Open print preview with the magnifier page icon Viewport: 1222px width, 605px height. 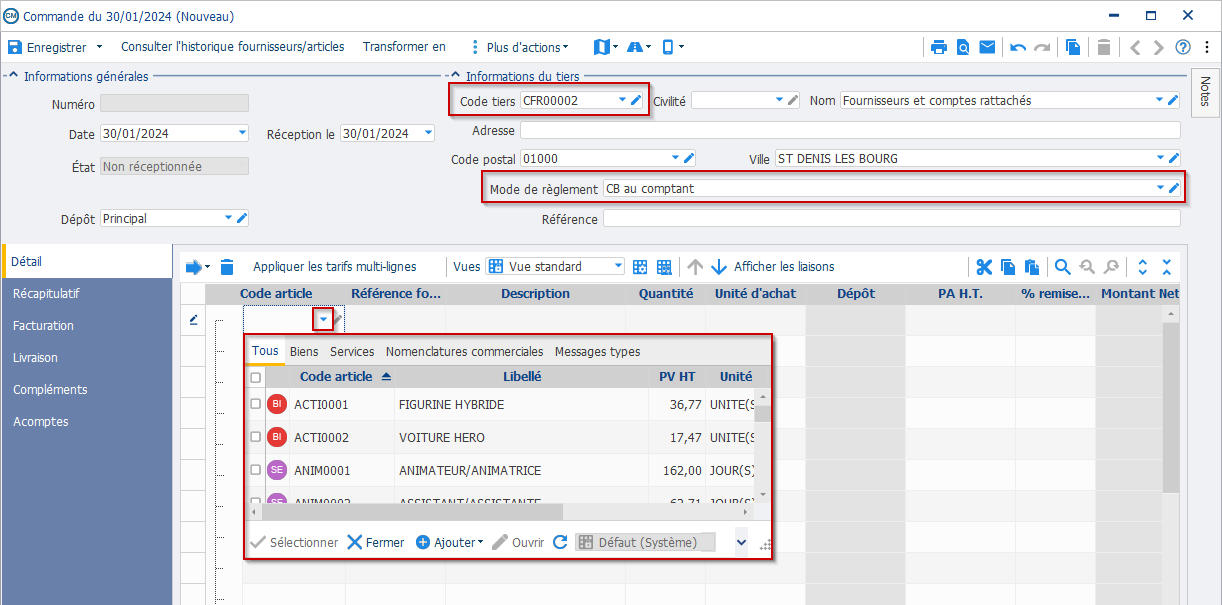click(963, 47)
